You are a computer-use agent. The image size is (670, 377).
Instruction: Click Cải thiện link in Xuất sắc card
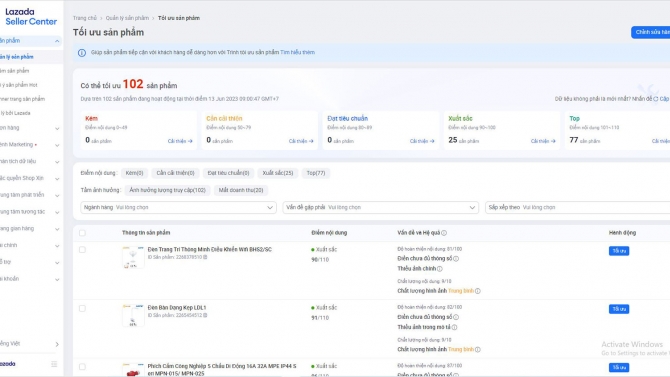[x=543, y=141]
